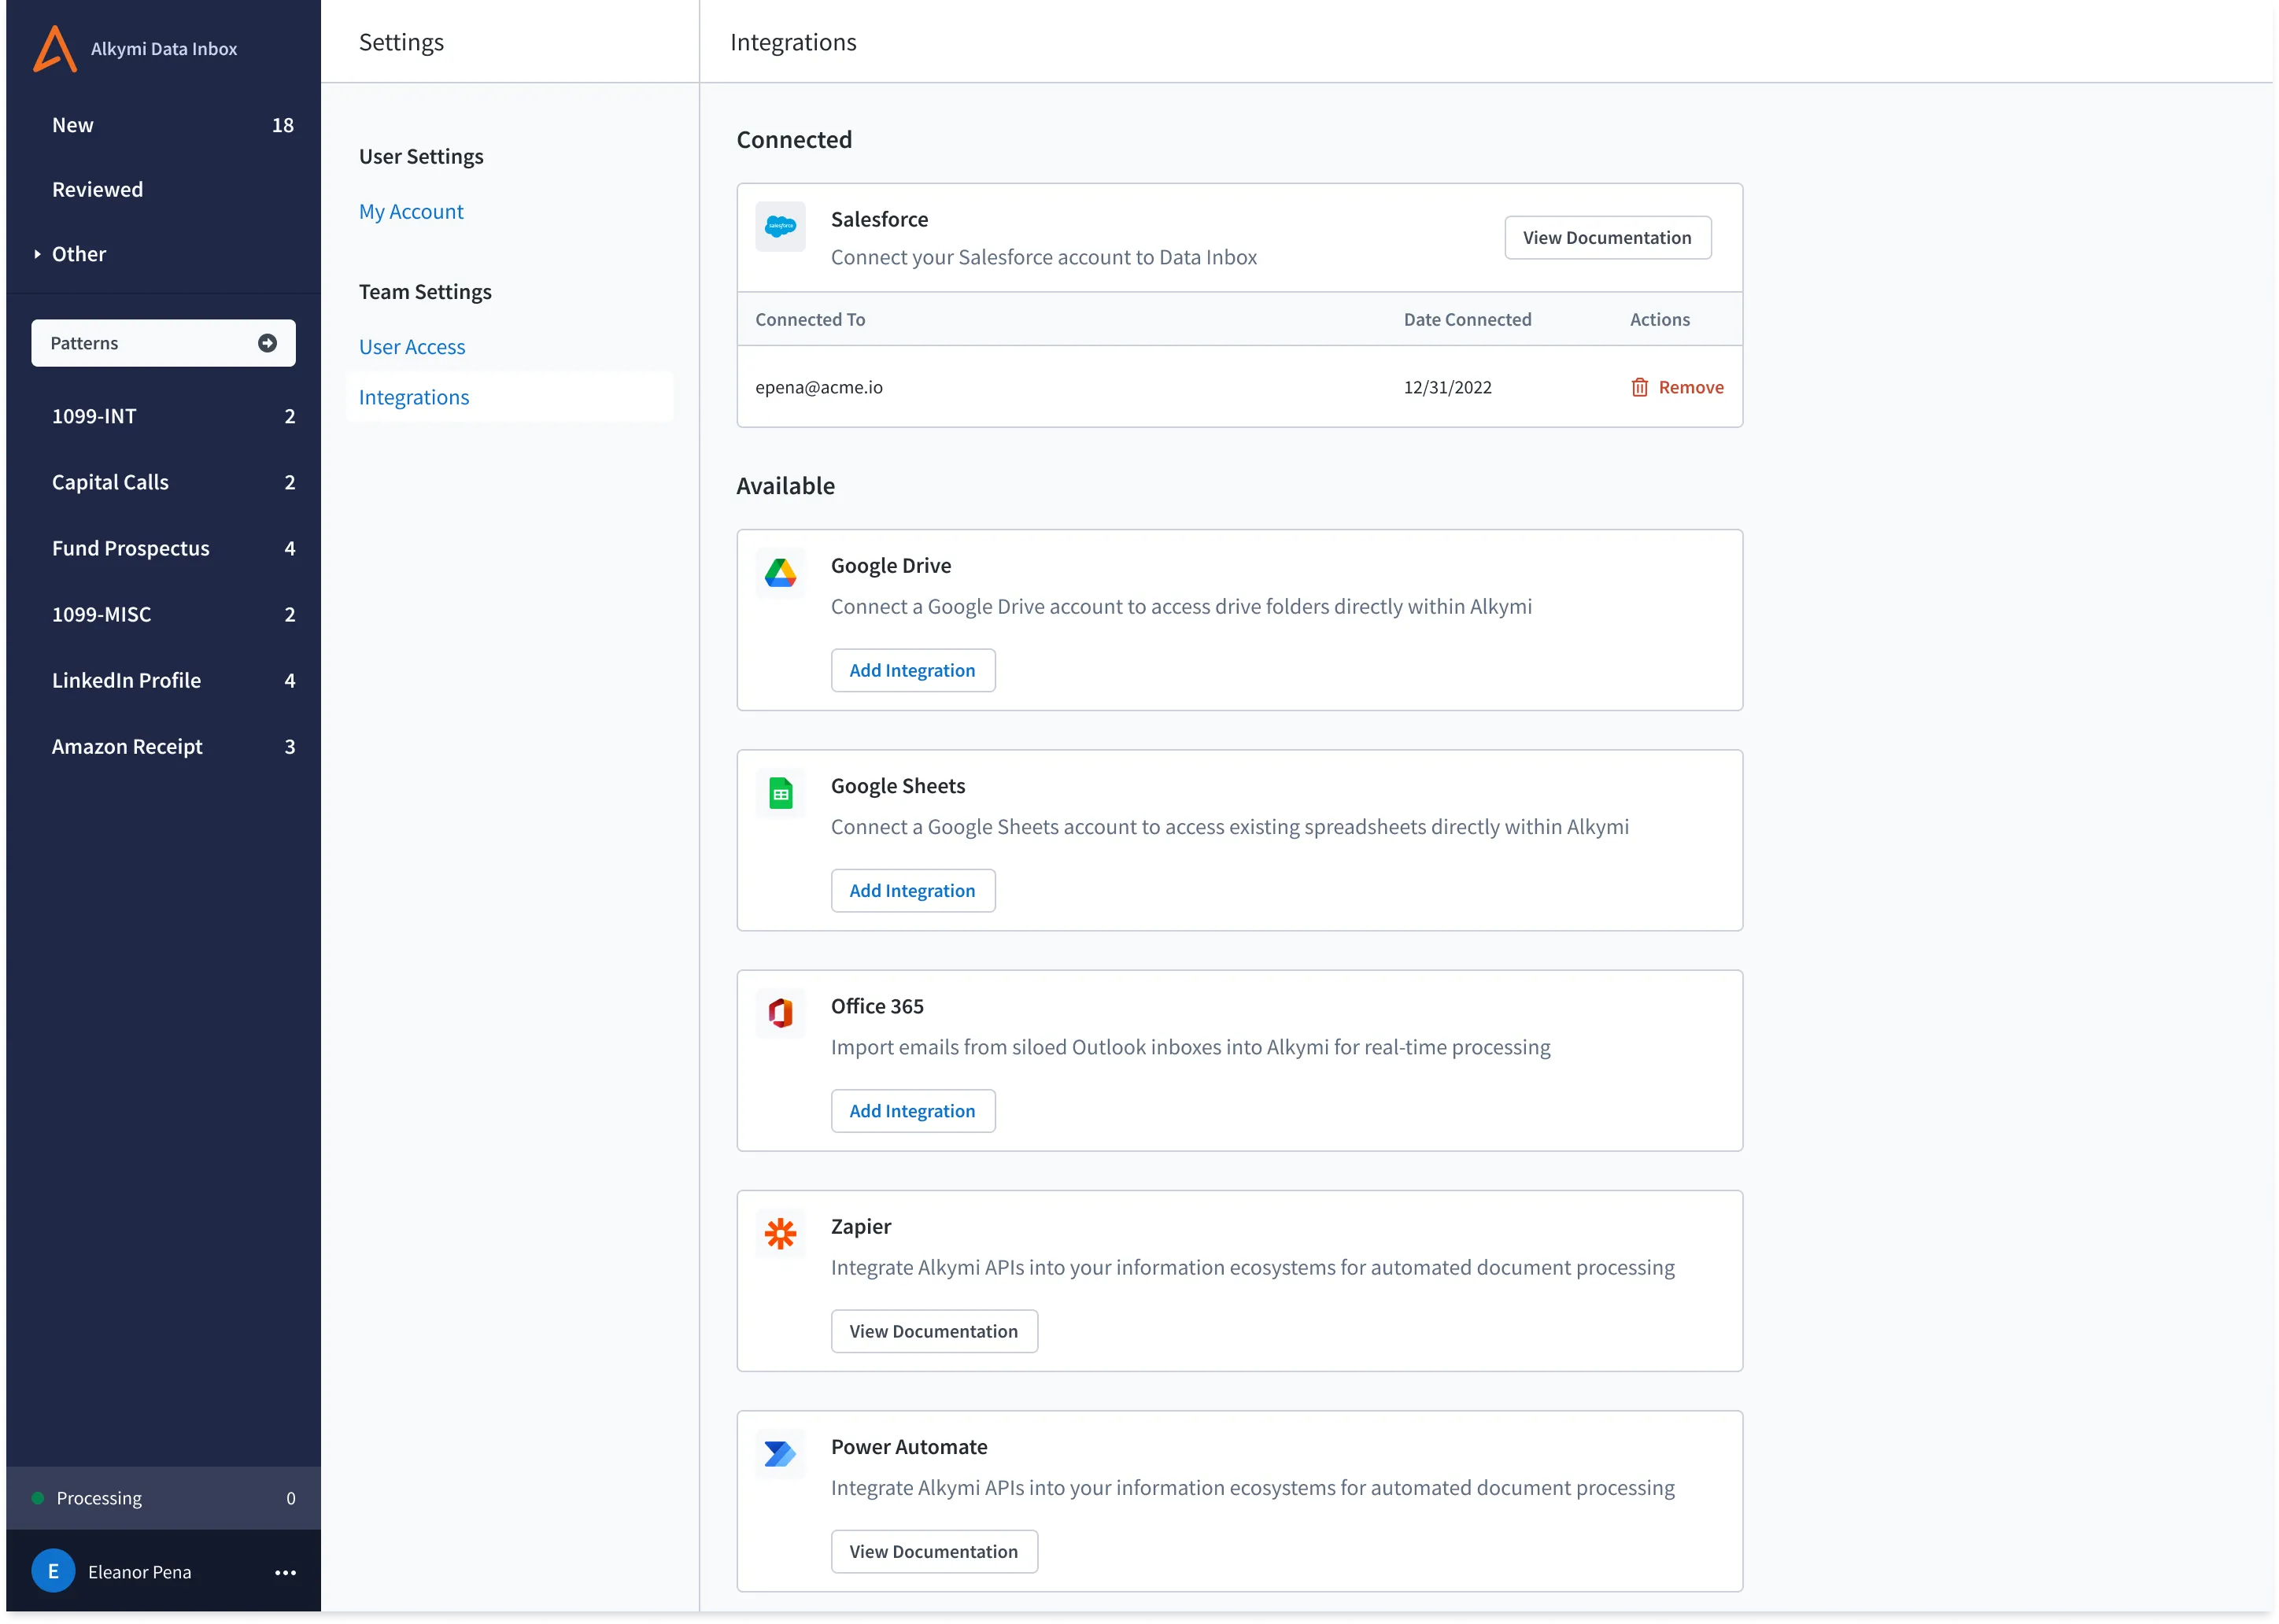
Task: View Documentation for Zapier
Action: click(933, 1331)
